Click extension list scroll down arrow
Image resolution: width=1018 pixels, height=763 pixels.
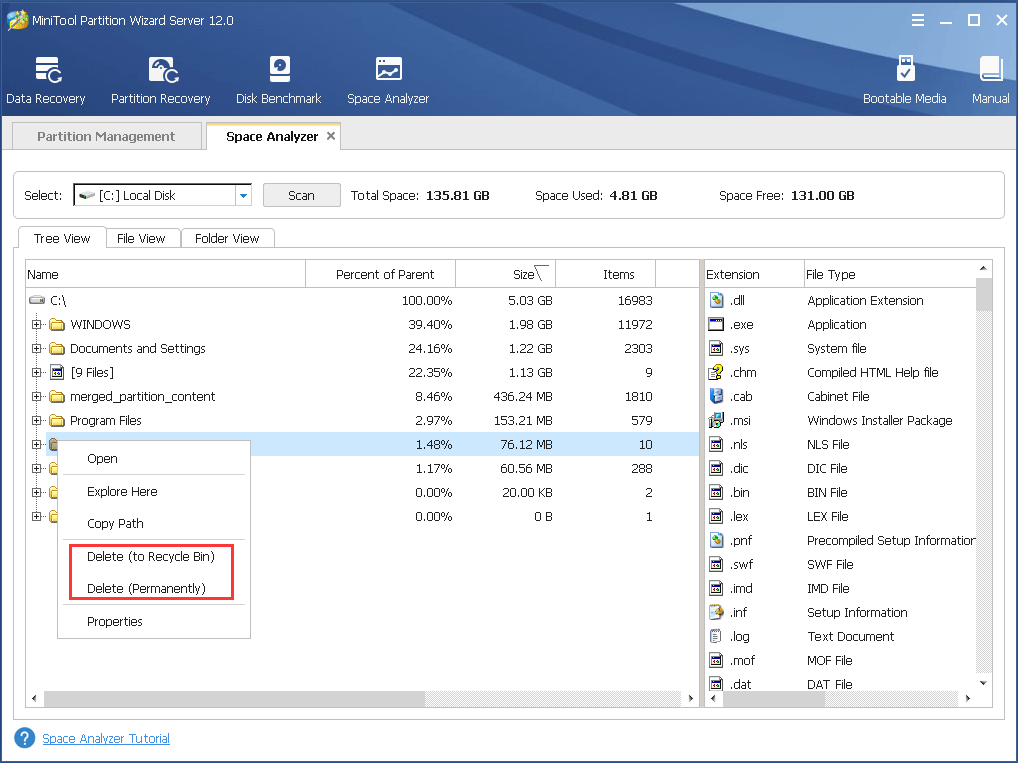click(x=984, y=682)
